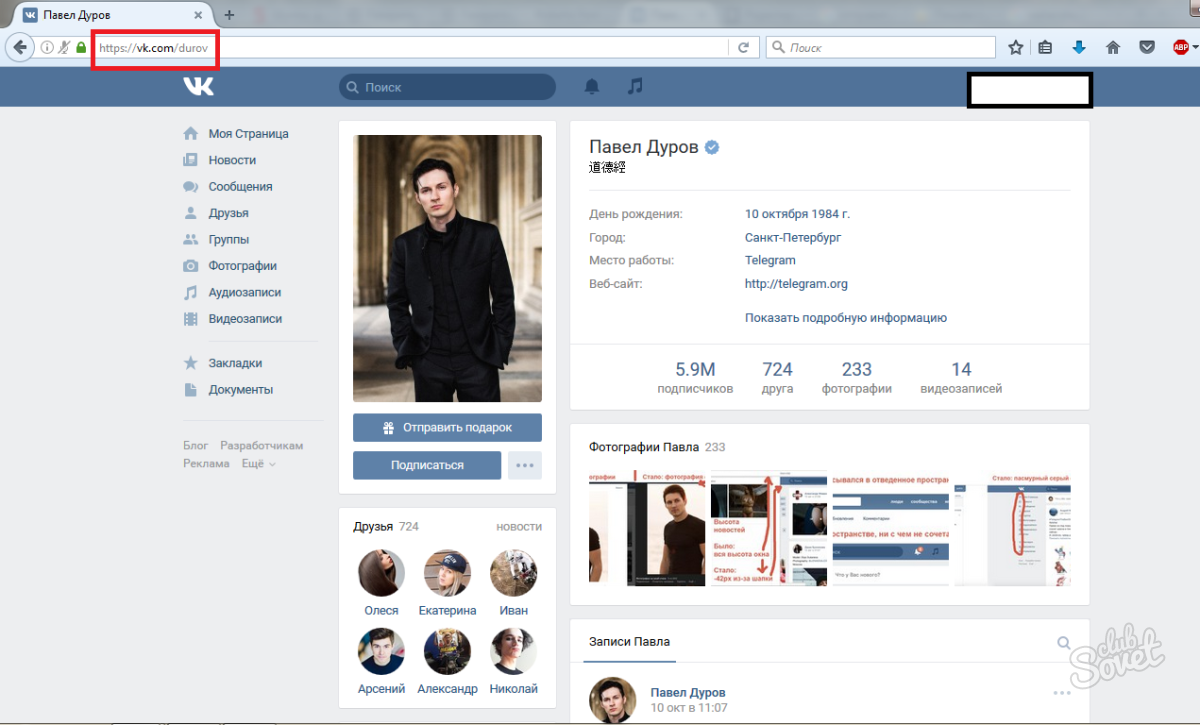This screenshot has height=725, width=1200.
Task: Reload the page with the refresh button
Action: (x=743, y=47)
